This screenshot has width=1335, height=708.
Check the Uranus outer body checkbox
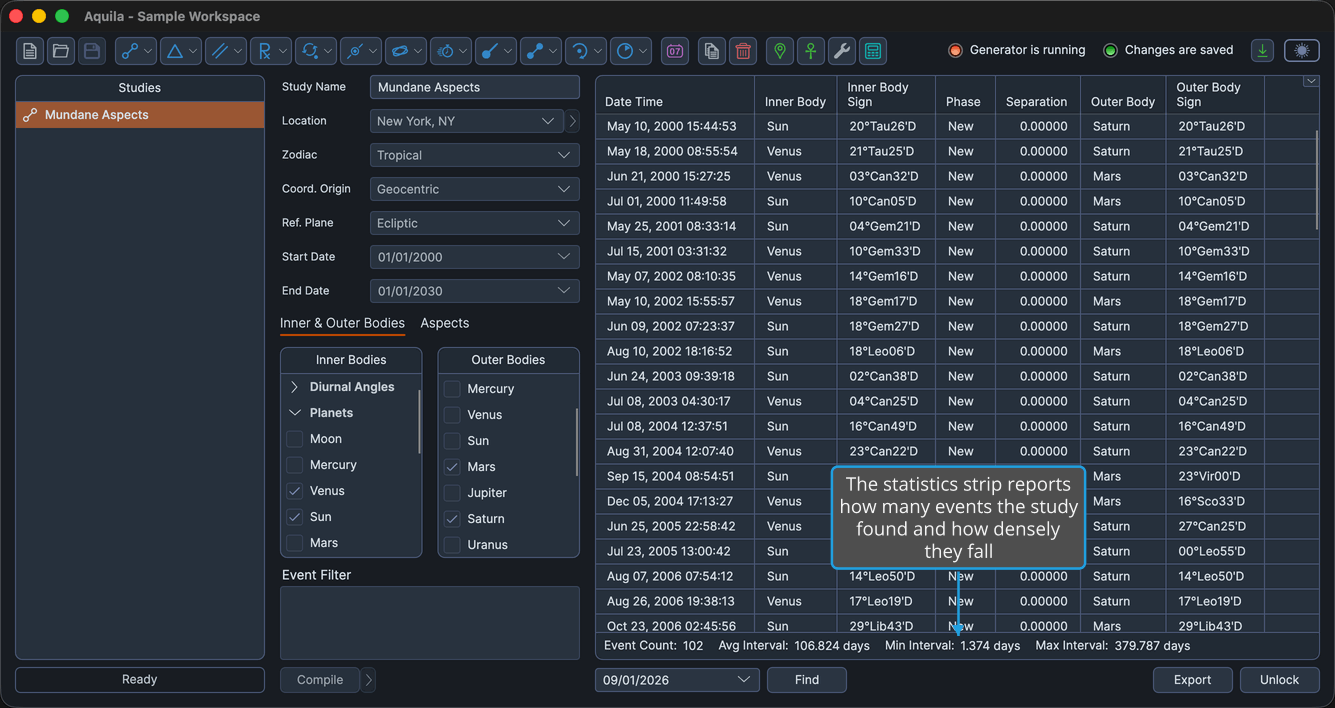(452, 545)
